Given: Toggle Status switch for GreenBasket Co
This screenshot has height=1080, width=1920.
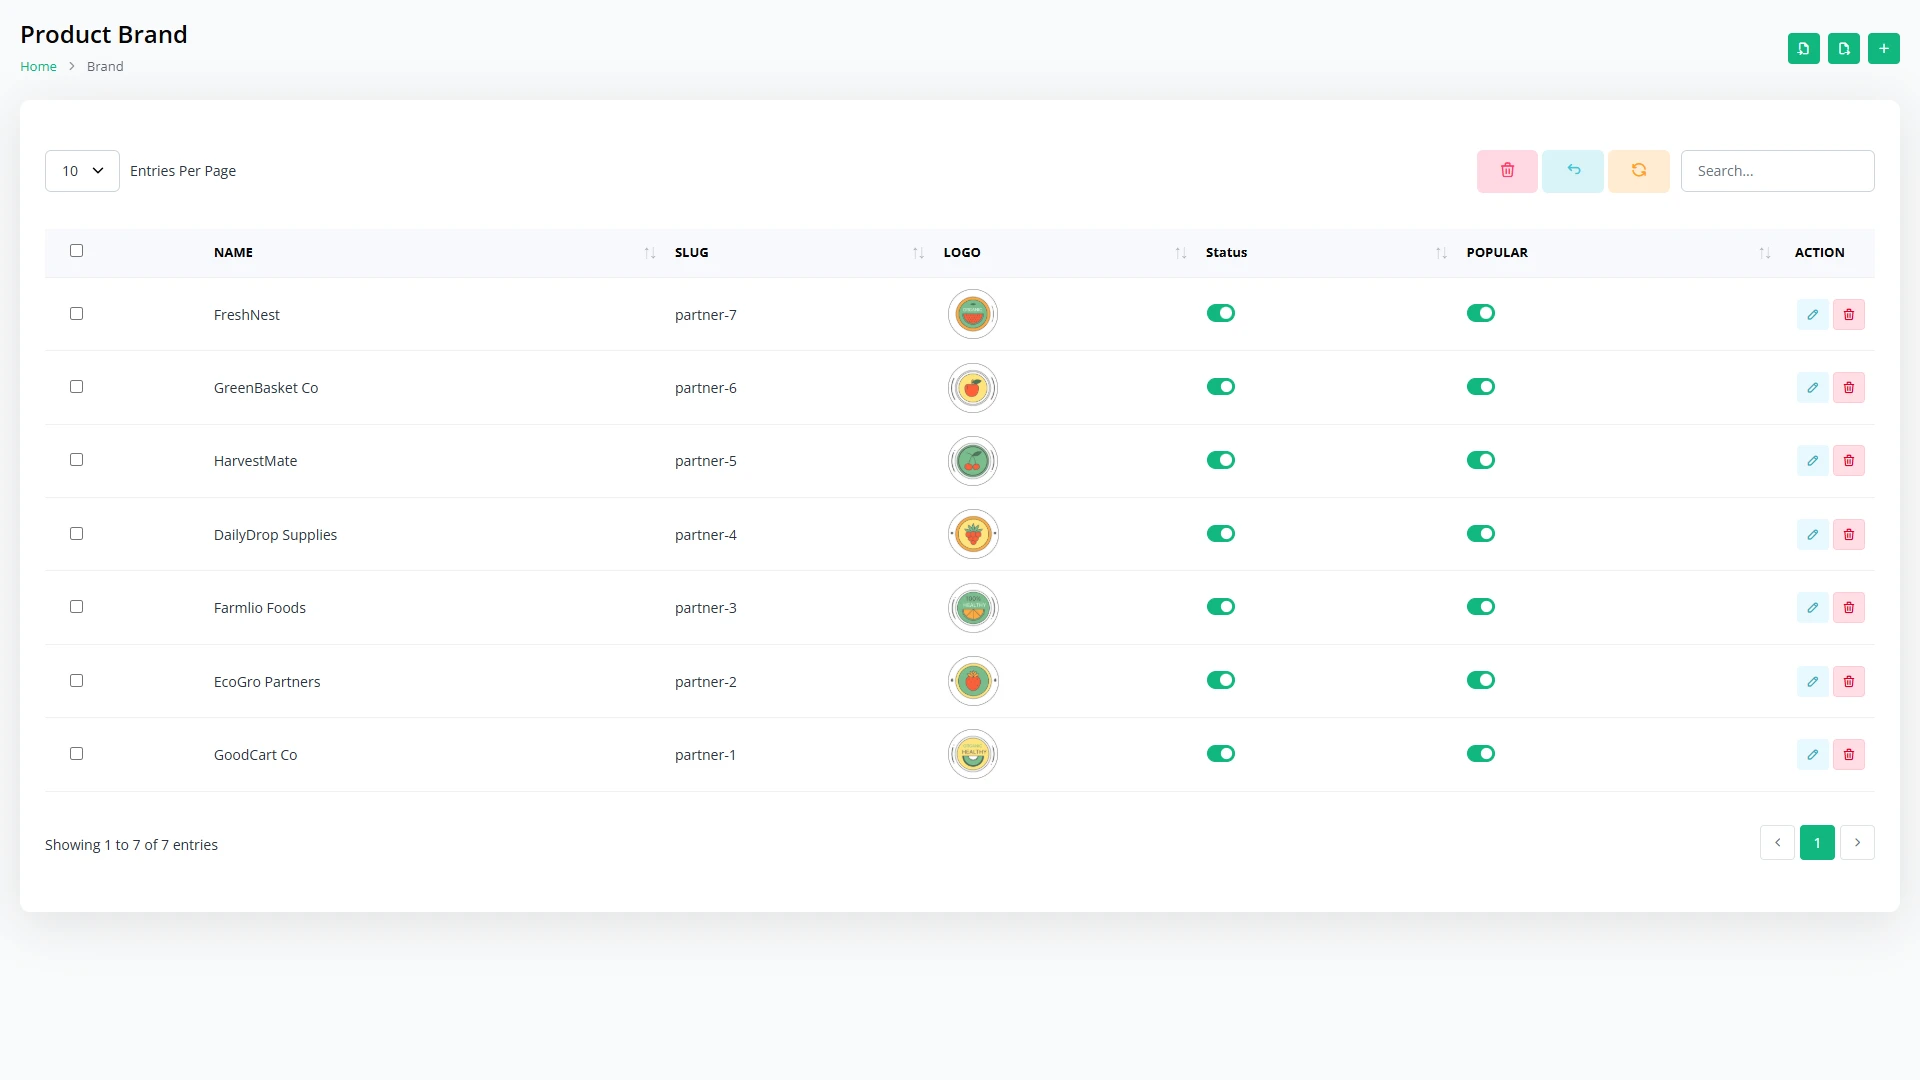Looking at the screenshot, I should pyautogui.click(x=1221, y=387).
